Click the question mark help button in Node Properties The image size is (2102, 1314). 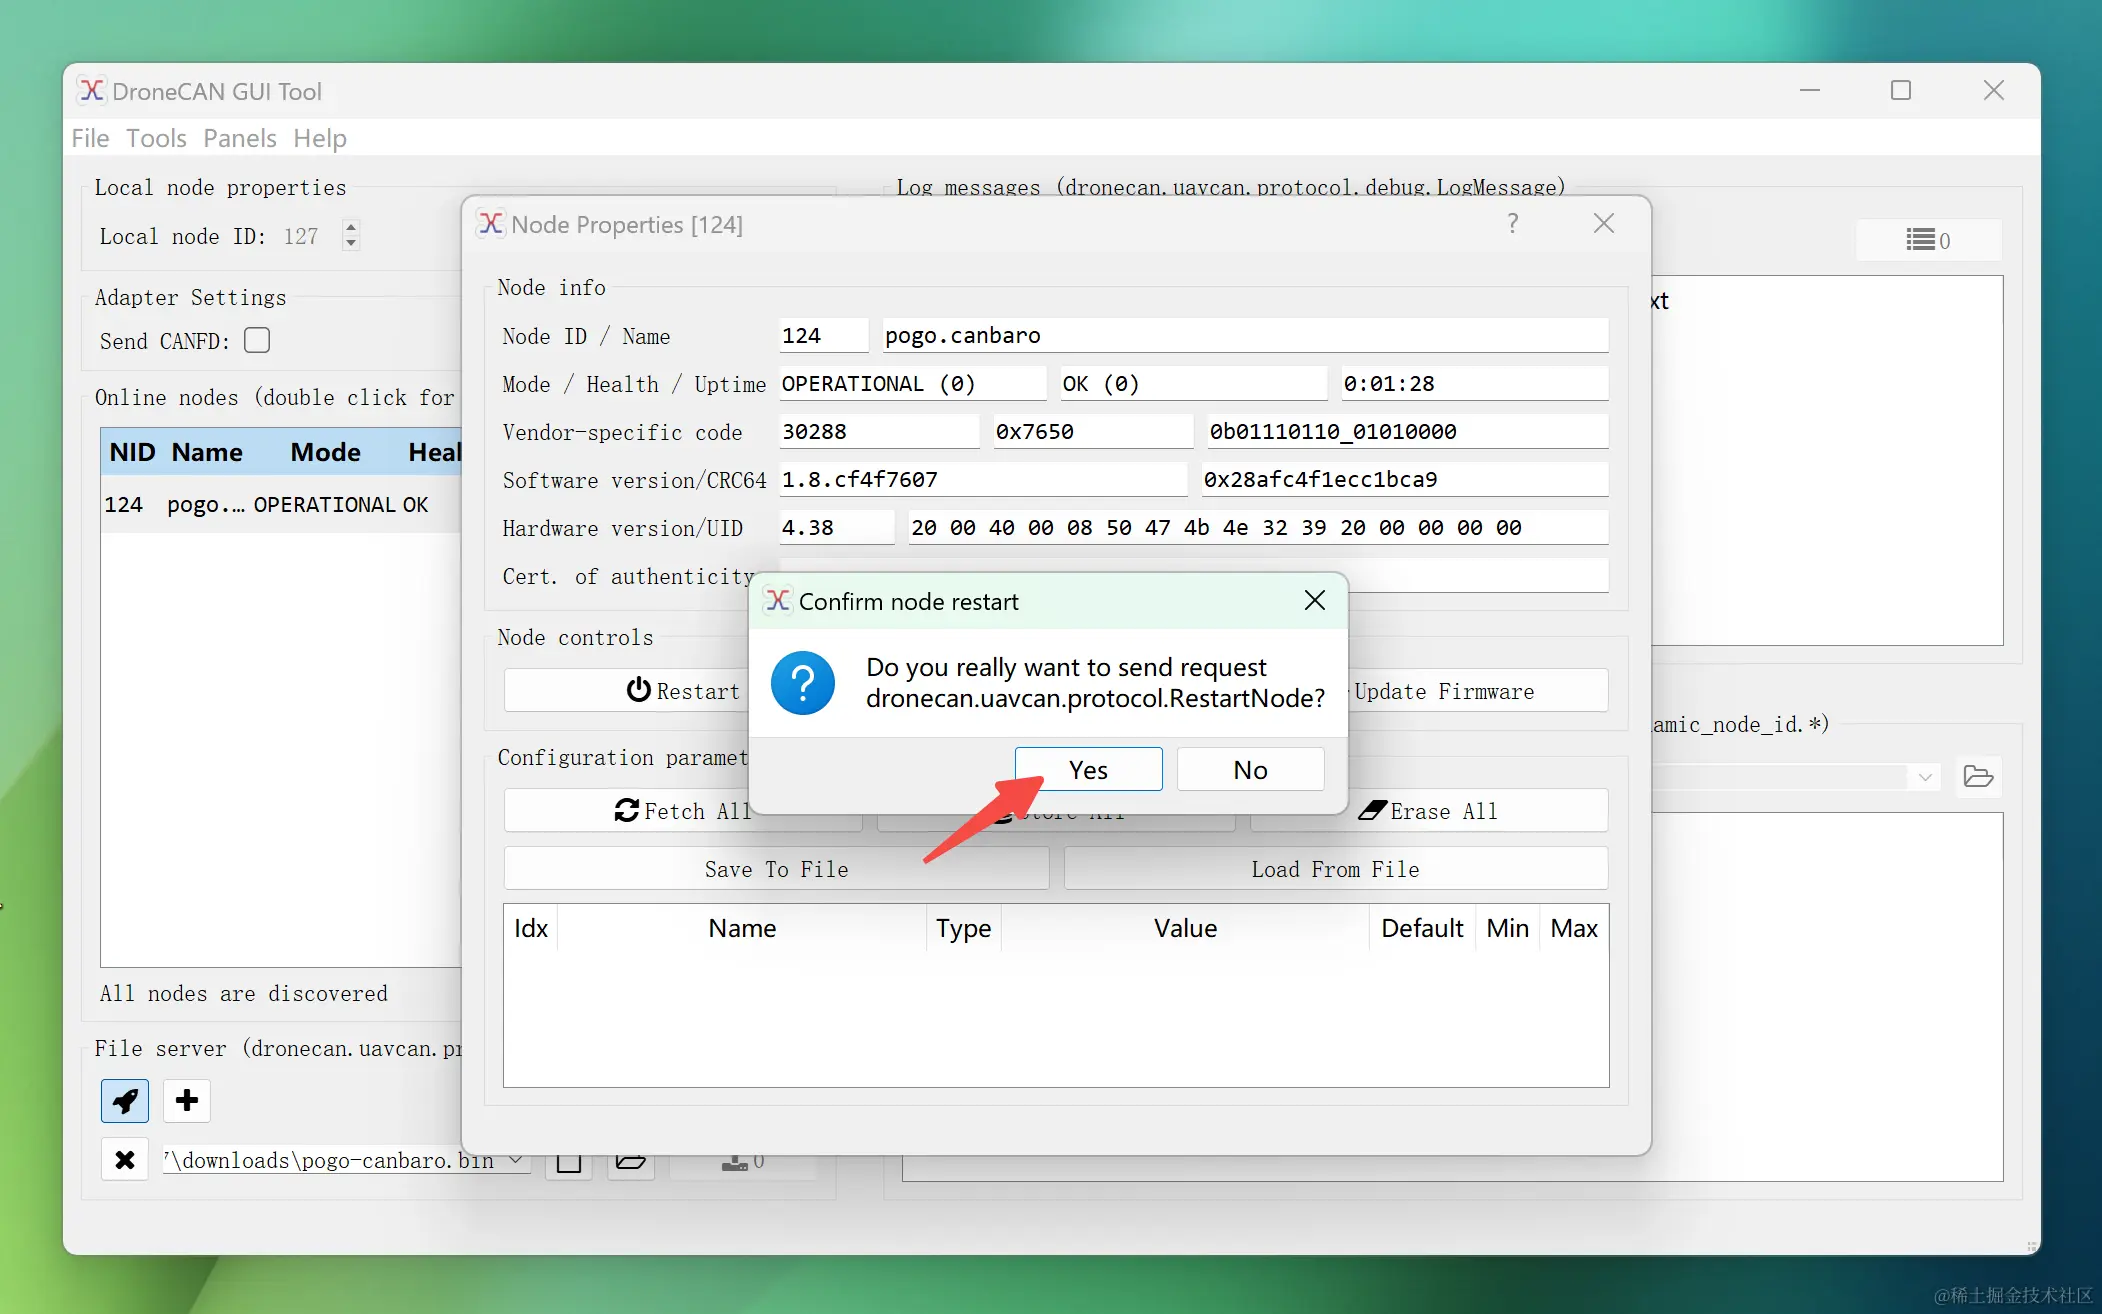click(x=1512, y=223)
